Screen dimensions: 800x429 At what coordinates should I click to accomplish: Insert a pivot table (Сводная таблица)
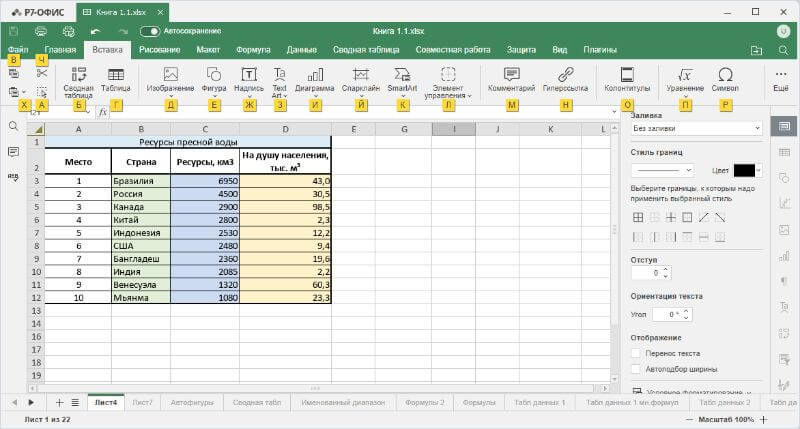point(78,82)
